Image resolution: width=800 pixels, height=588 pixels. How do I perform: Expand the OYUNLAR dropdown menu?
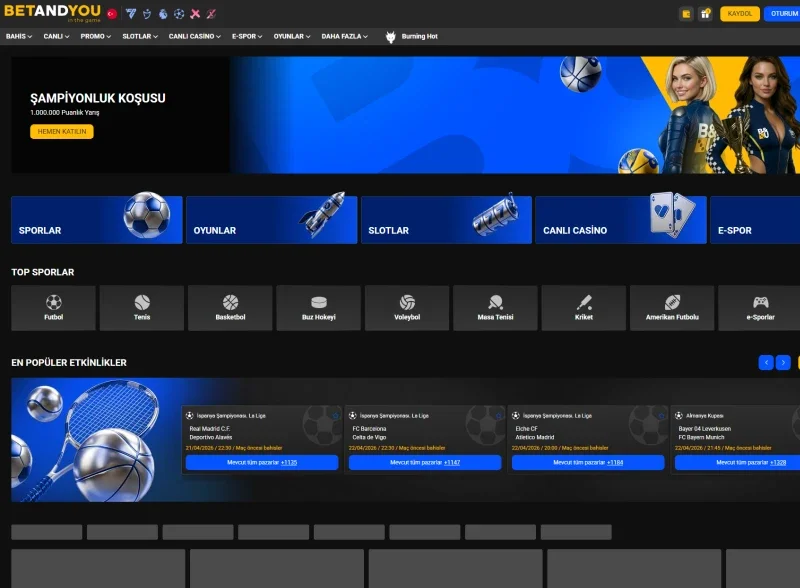(x=292, y=36)
